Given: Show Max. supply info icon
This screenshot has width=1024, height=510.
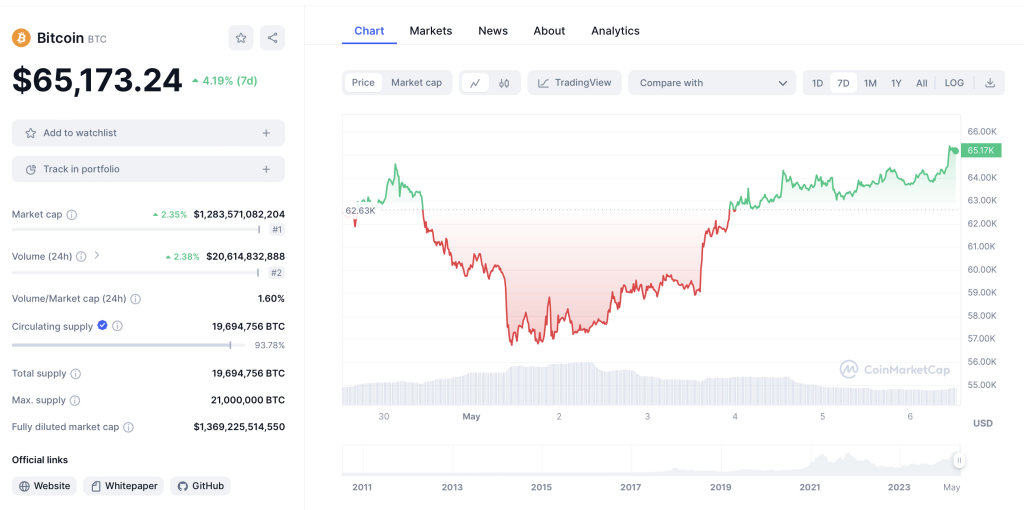Looking at the screenshot, I should [75, 400].
